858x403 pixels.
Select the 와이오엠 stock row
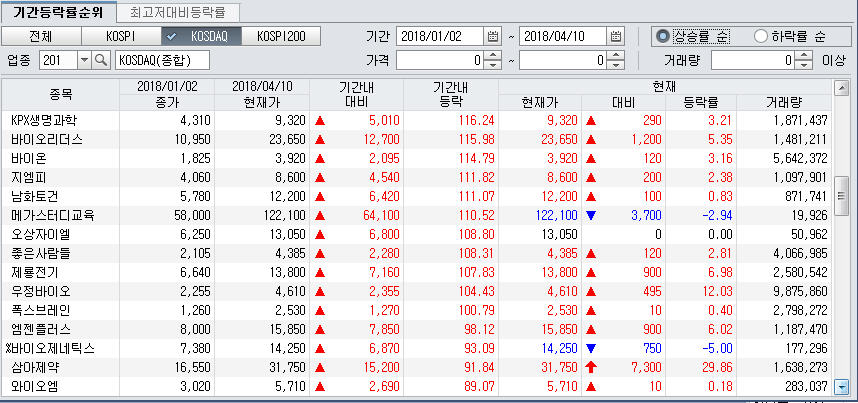pyautogui.click(x=416, y=387)
